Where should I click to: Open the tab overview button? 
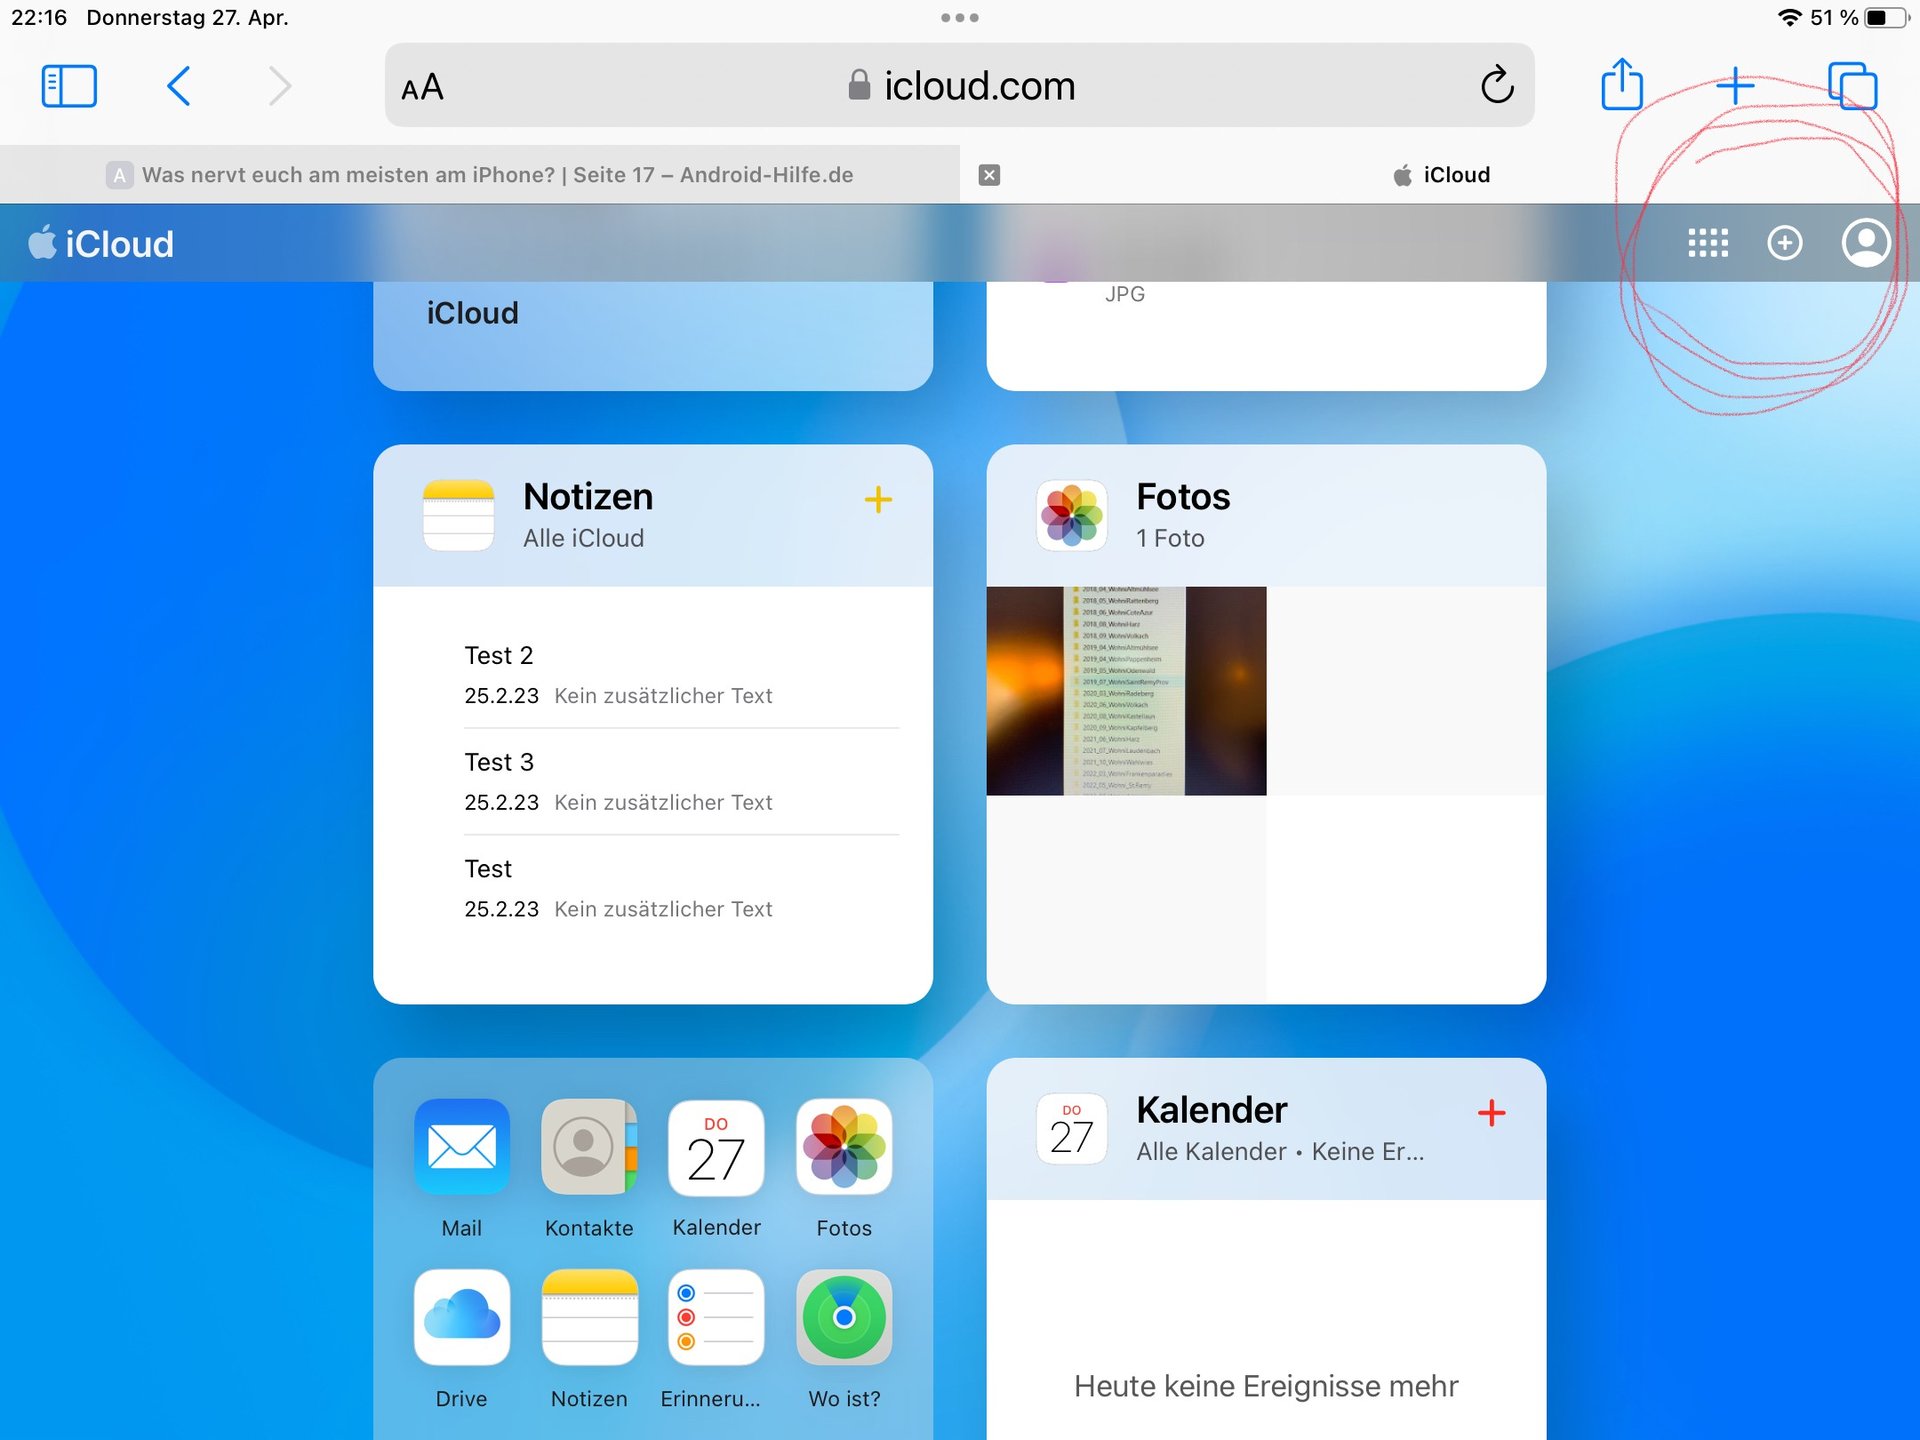click(x=1852, y=85)
